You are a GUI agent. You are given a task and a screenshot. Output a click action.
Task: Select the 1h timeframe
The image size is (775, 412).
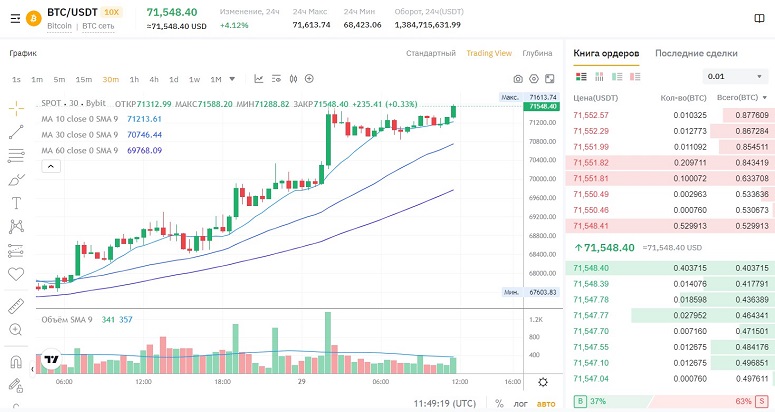(x=133, y=78)
